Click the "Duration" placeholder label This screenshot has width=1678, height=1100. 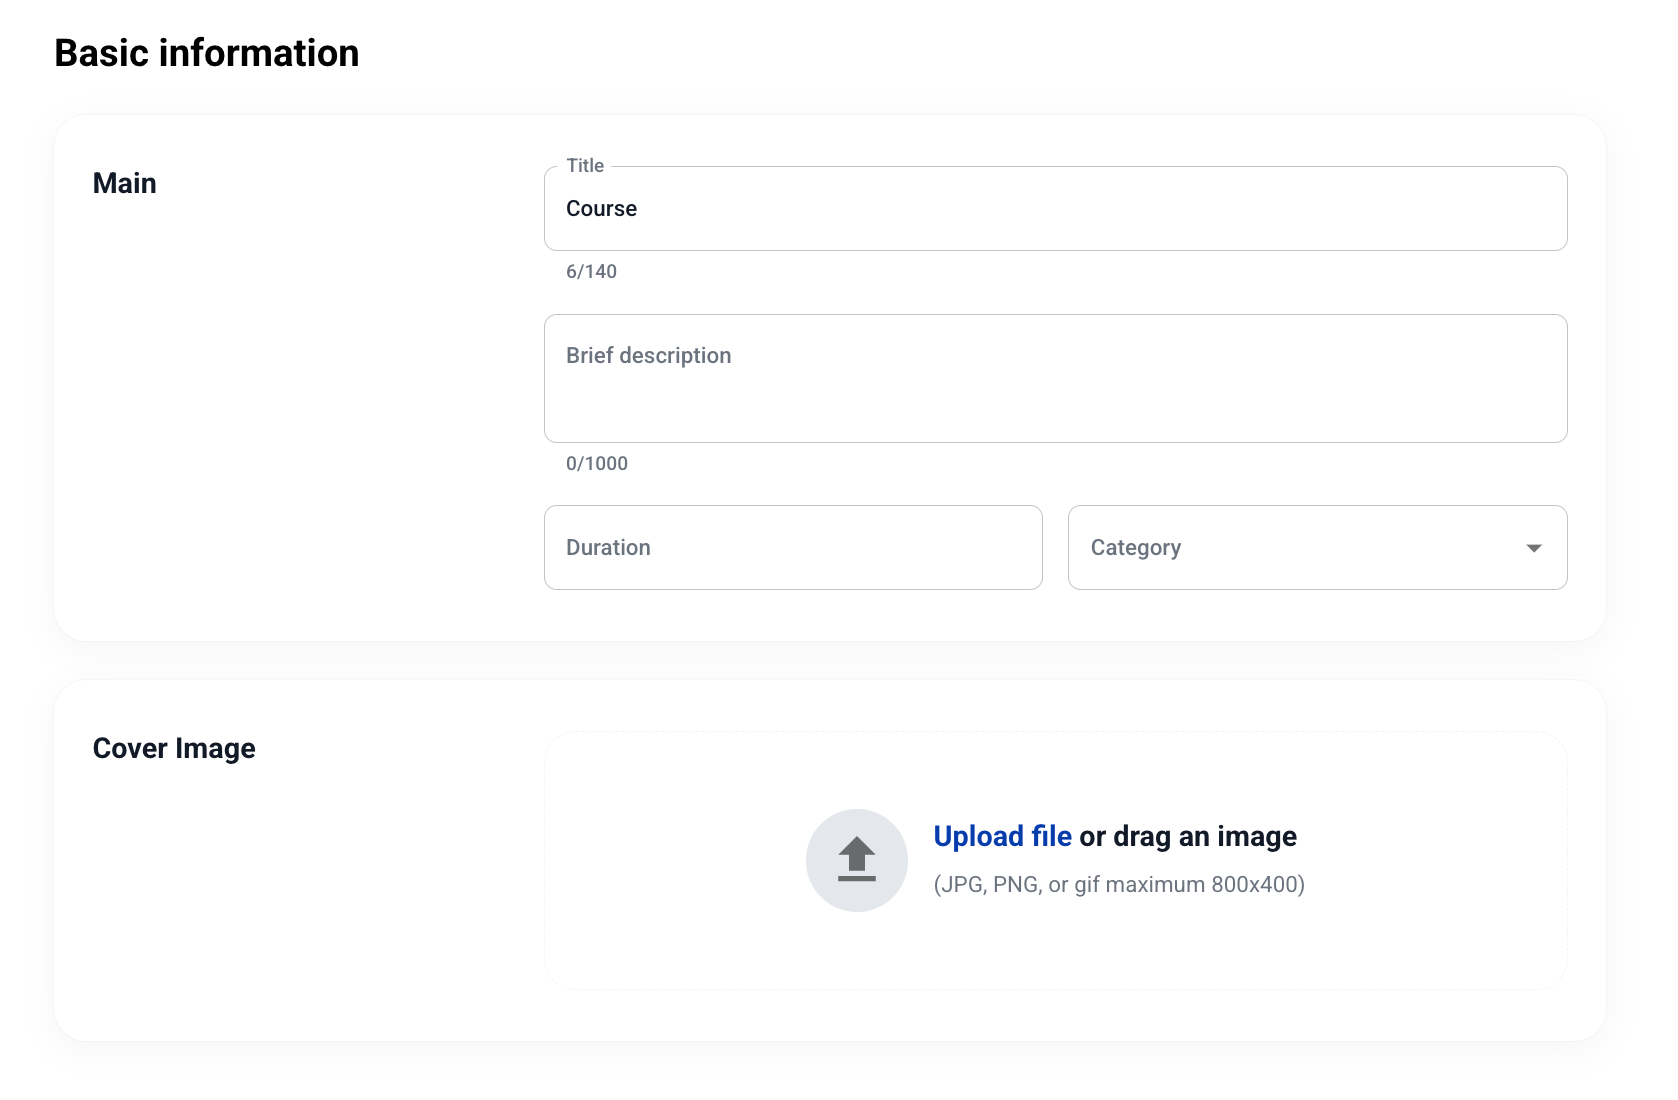tap(608, 548)
